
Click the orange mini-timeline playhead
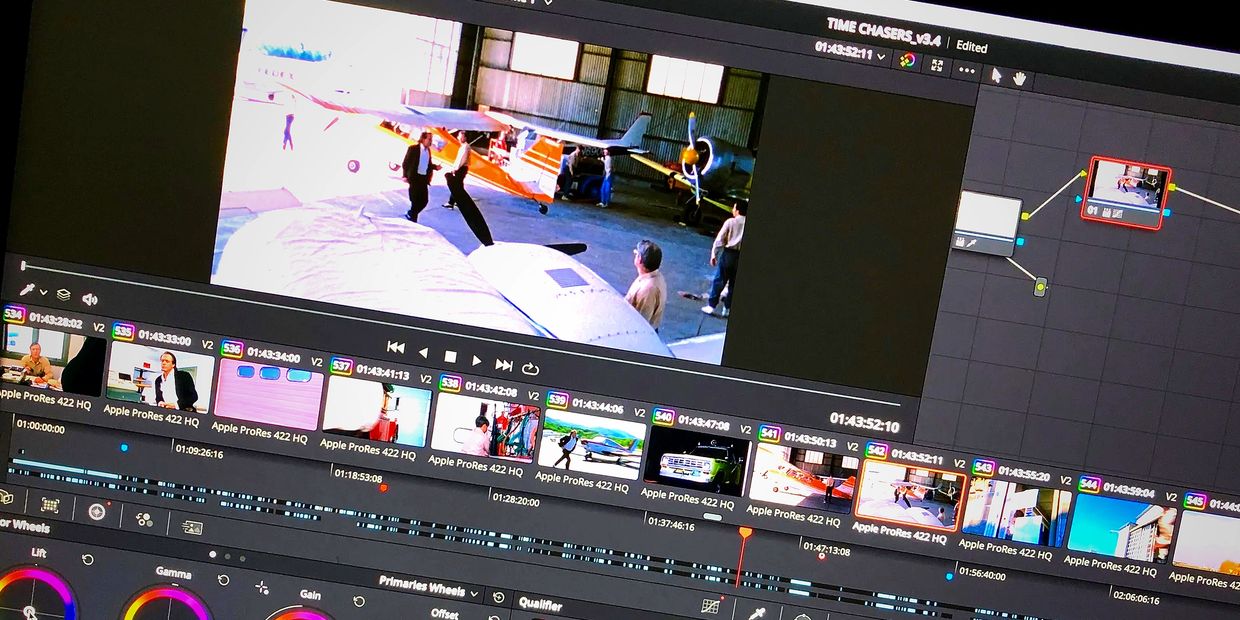[x=745, y=533]
